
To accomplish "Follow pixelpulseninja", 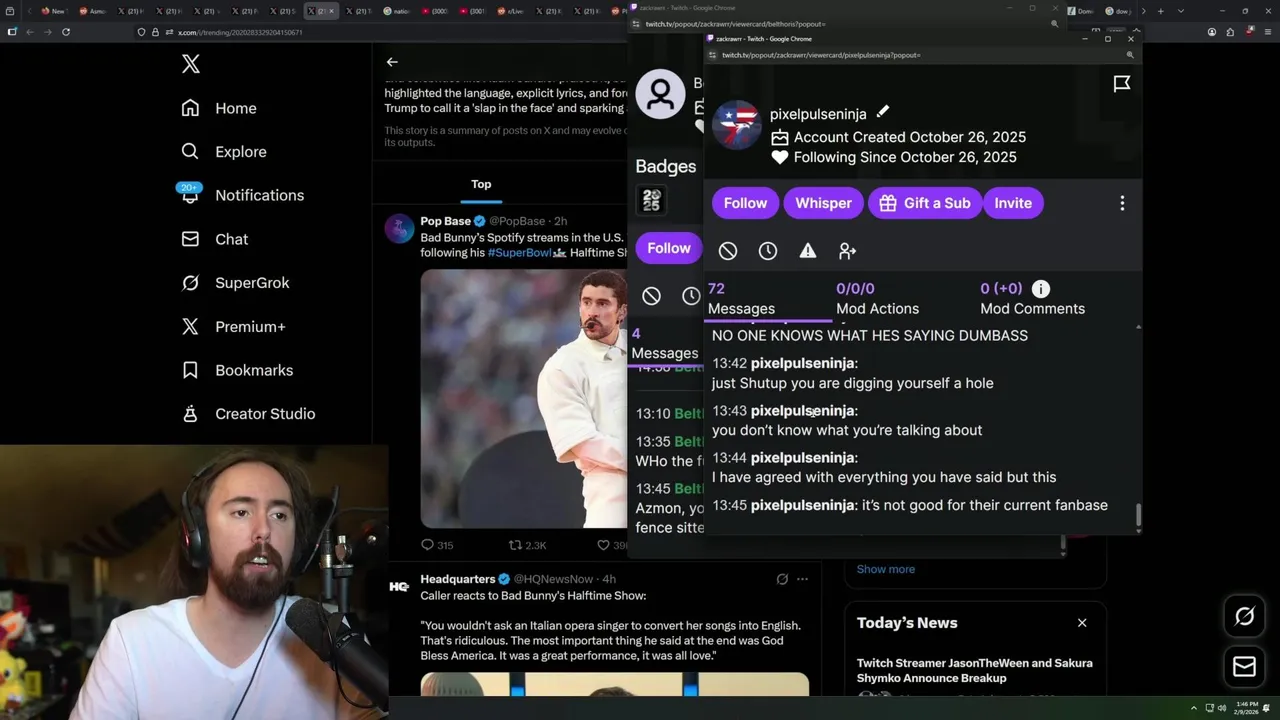I will point(745,203).
